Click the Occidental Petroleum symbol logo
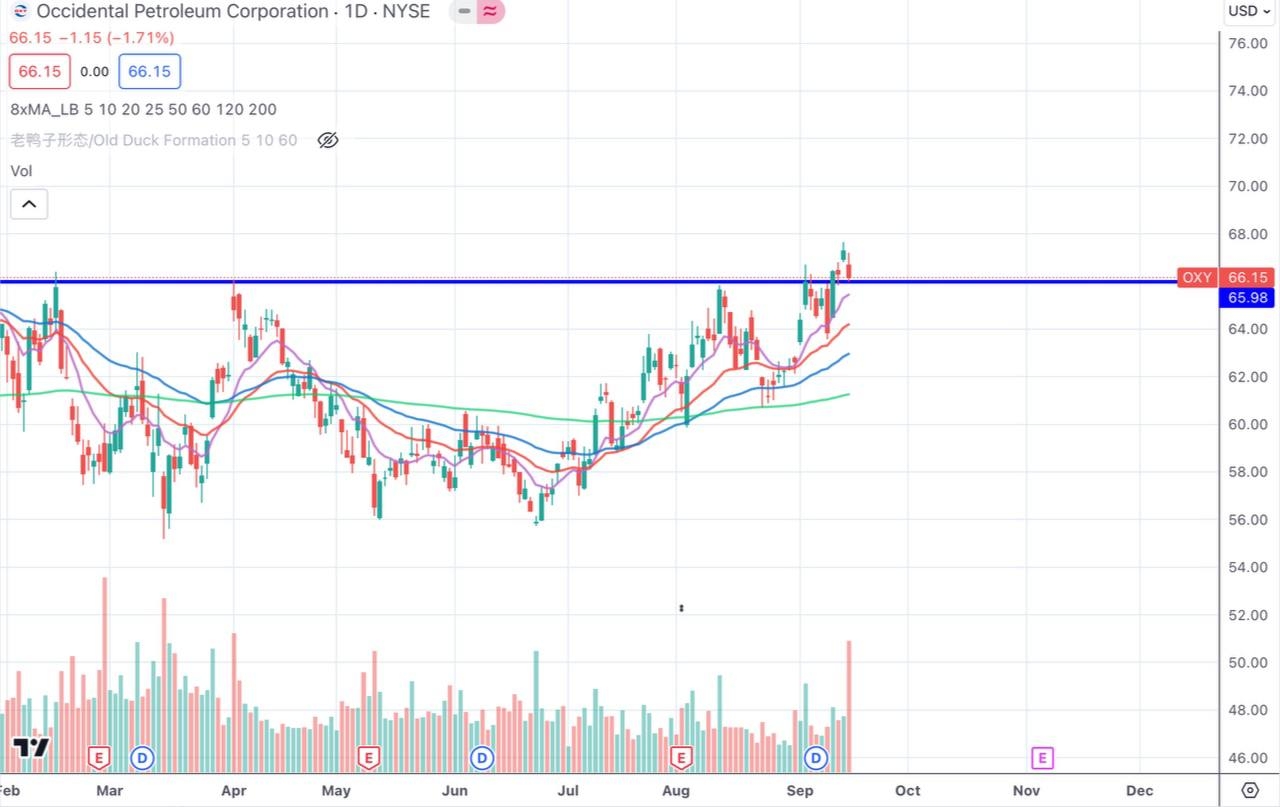Screen dimensions: 1280x807 [20, 12]
